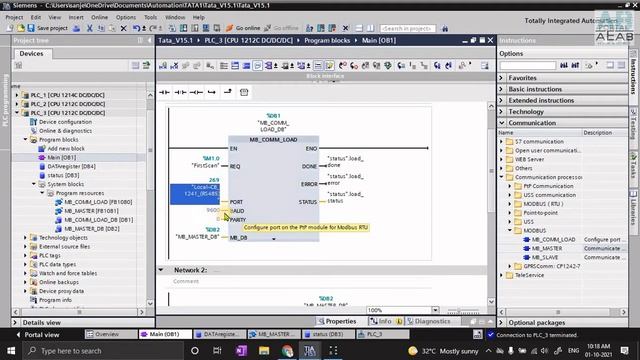This screenshot has width=640, height=360.
Task: Click the Windows Start button
Action: point(11,351)
